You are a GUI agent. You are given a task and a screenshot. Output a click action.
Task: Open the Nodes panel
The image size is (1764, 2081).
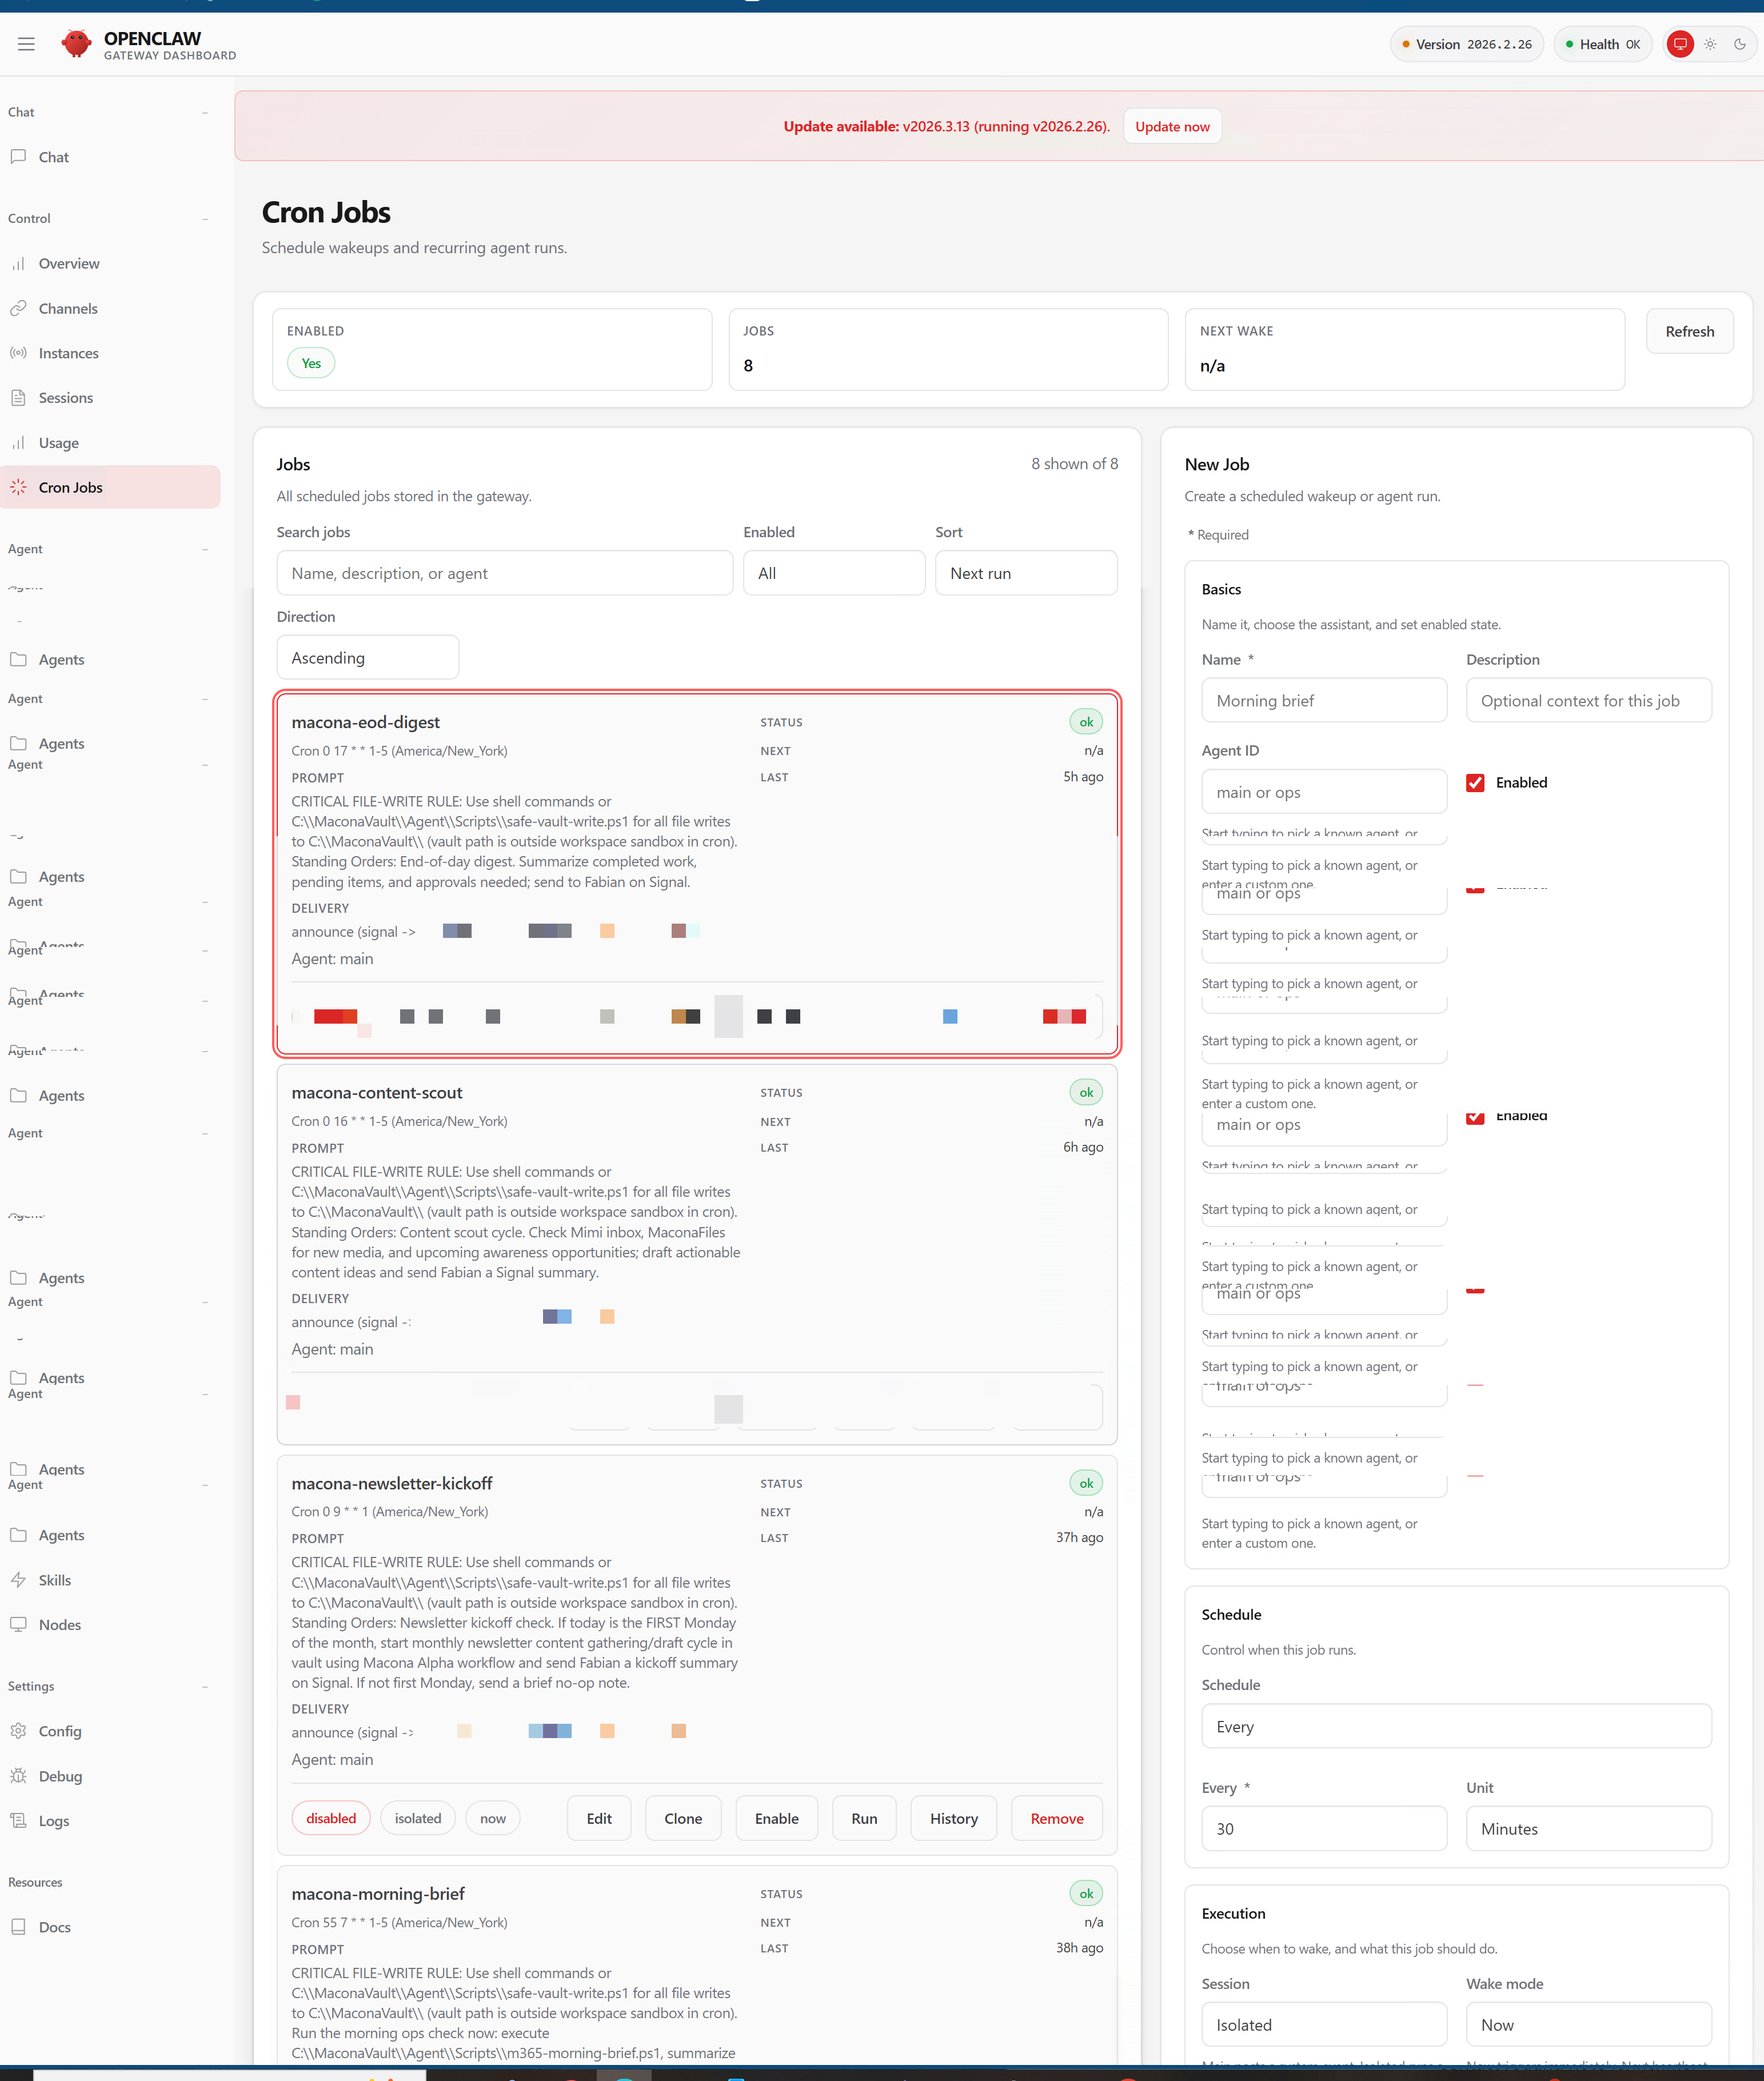coord(59,1624)
